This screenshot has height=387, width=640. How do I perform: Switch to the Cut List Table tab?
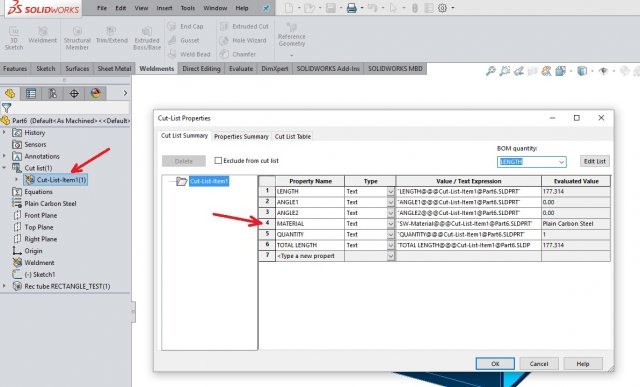tap(293, 136)
